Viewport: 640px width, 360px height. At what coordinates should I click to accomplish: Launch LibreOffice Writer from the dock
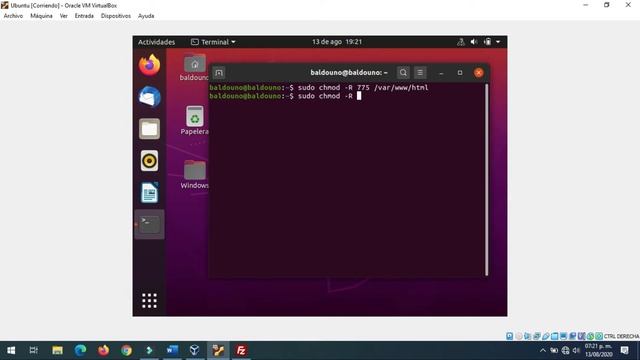[x=149, y=193]
